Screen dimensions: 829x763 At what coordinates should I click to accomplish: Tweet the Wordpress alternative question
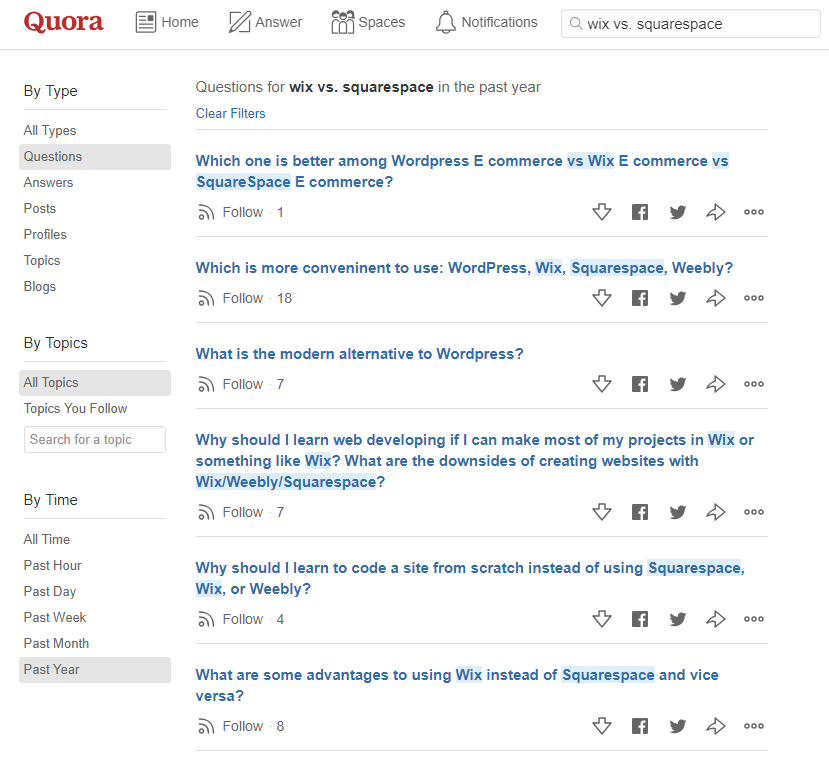[678, 384]
